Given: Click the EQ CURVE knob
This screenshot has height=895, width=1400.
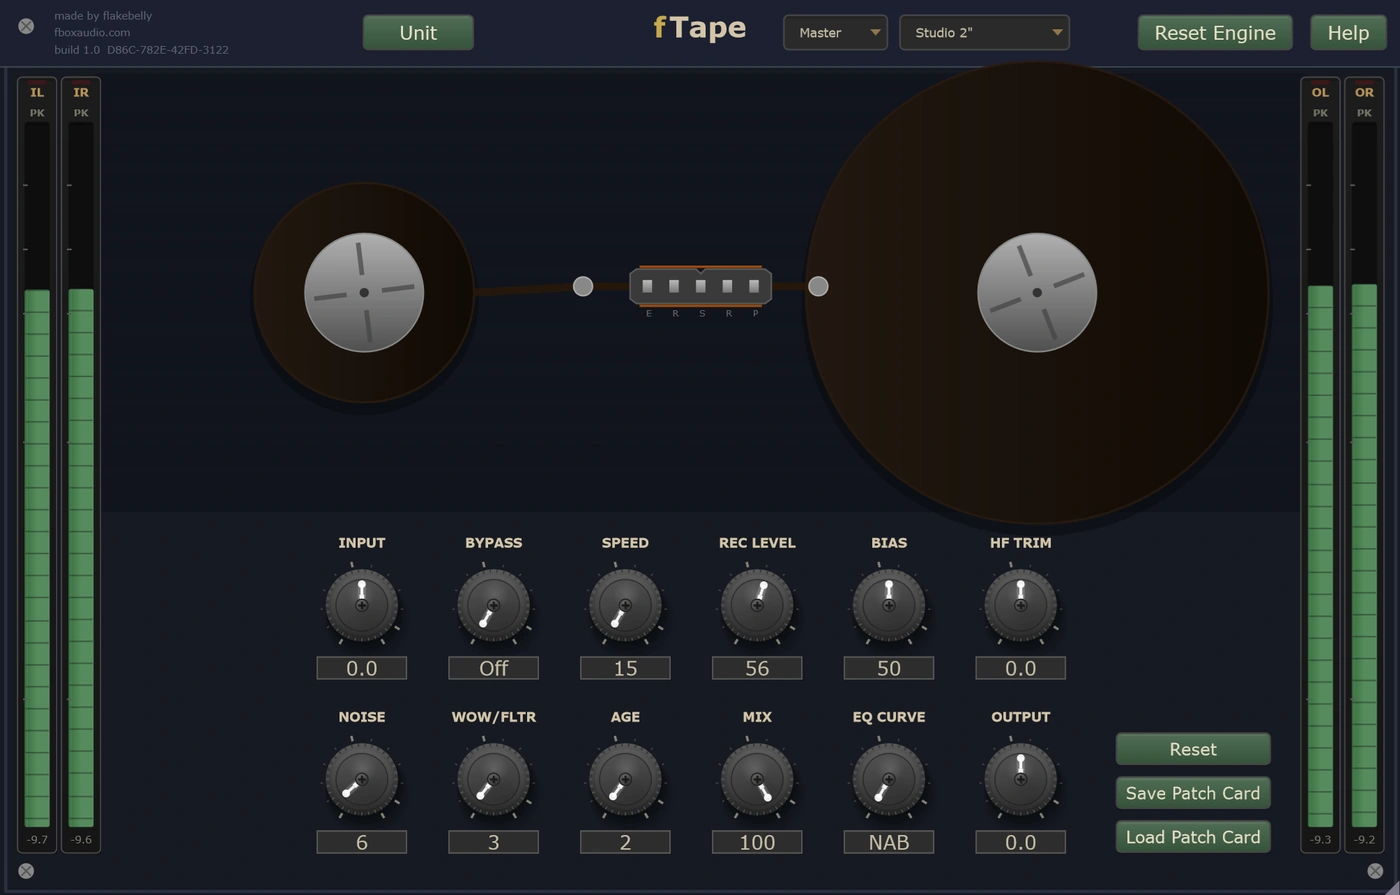Looking at the screenshot, I should click(889, 779).
